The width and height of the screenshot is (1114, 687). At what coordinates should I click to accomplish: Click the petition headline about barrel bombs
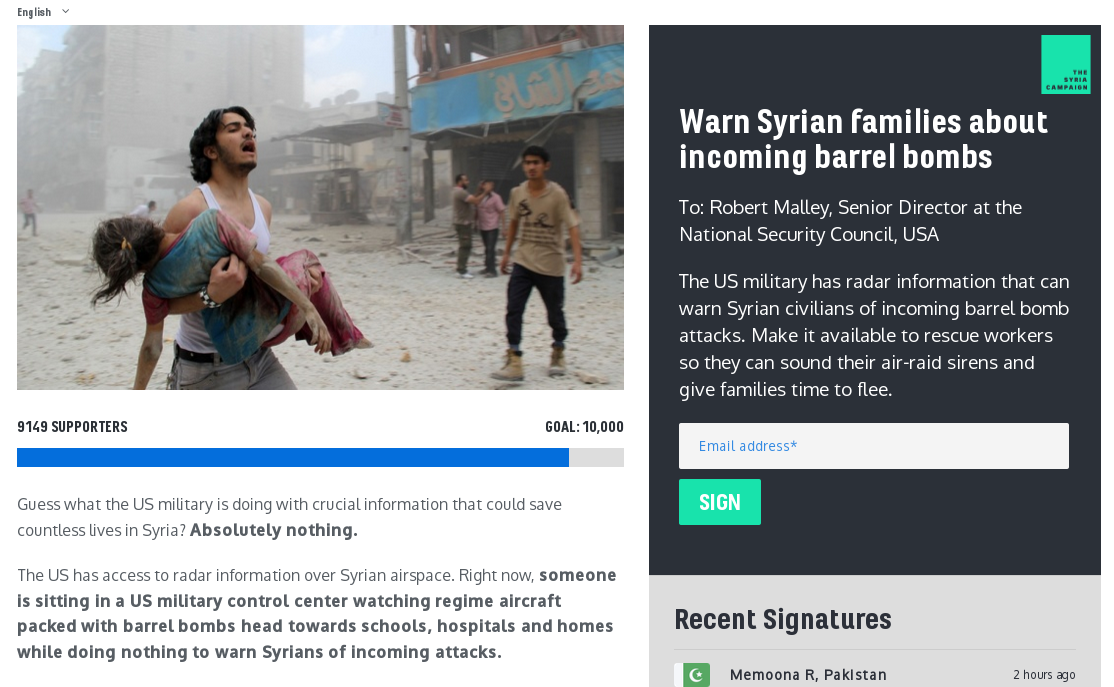click(x=863, y=139)
